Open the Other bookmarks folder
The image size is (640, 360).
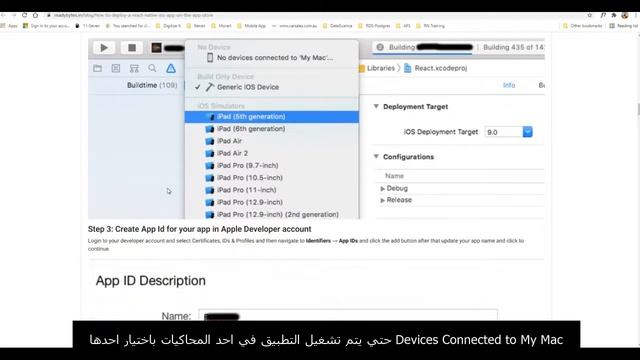pyautogui.click(x=582, y=26)
